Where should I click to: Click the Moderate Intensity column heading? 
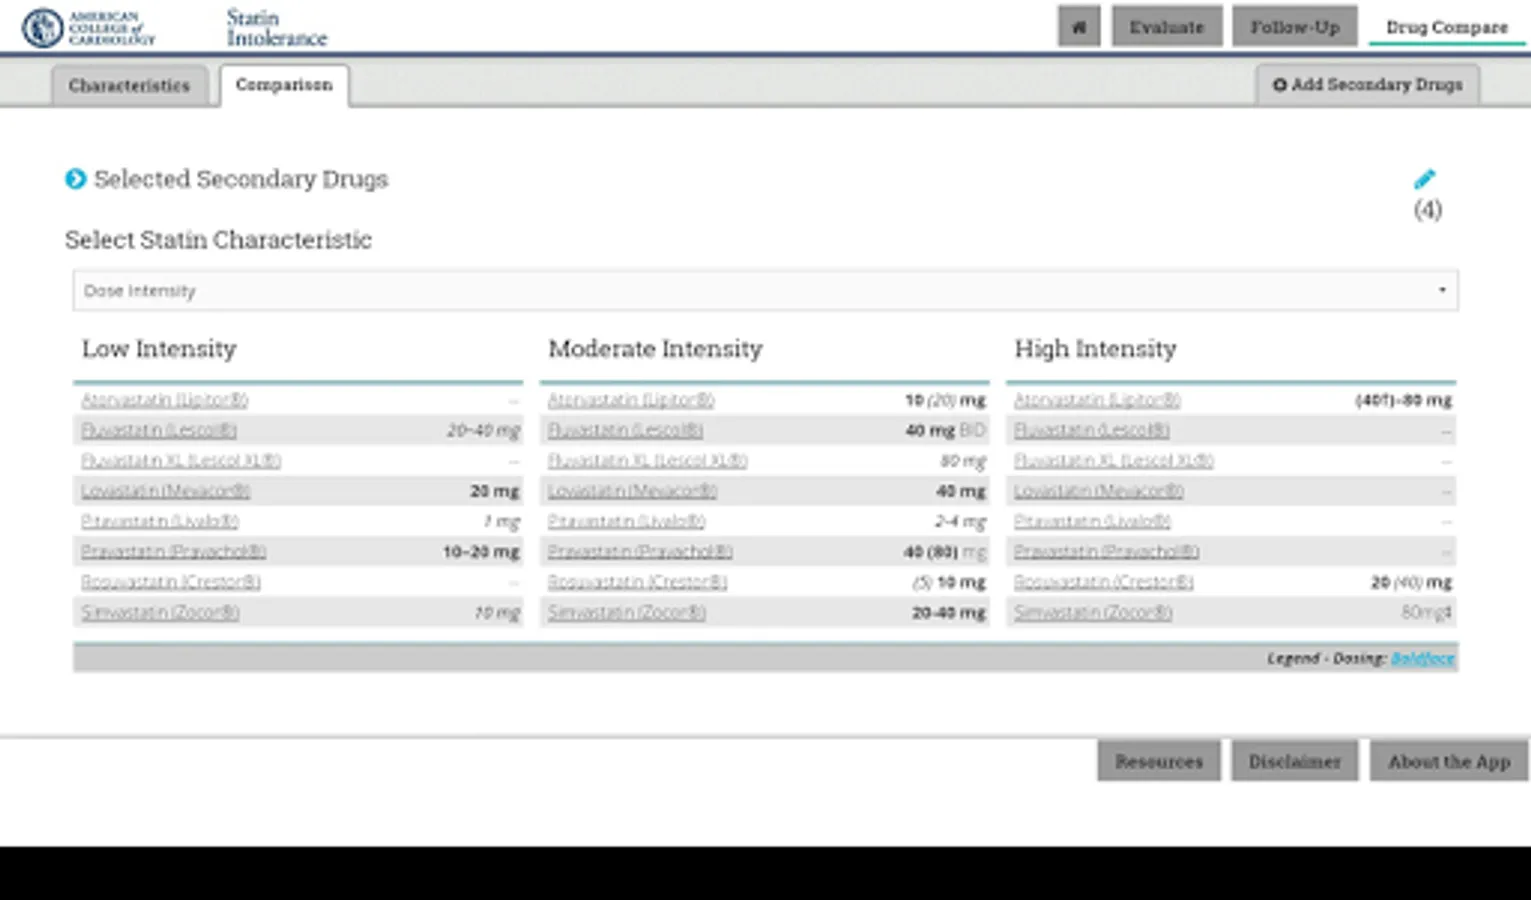[x=655, y=349]
